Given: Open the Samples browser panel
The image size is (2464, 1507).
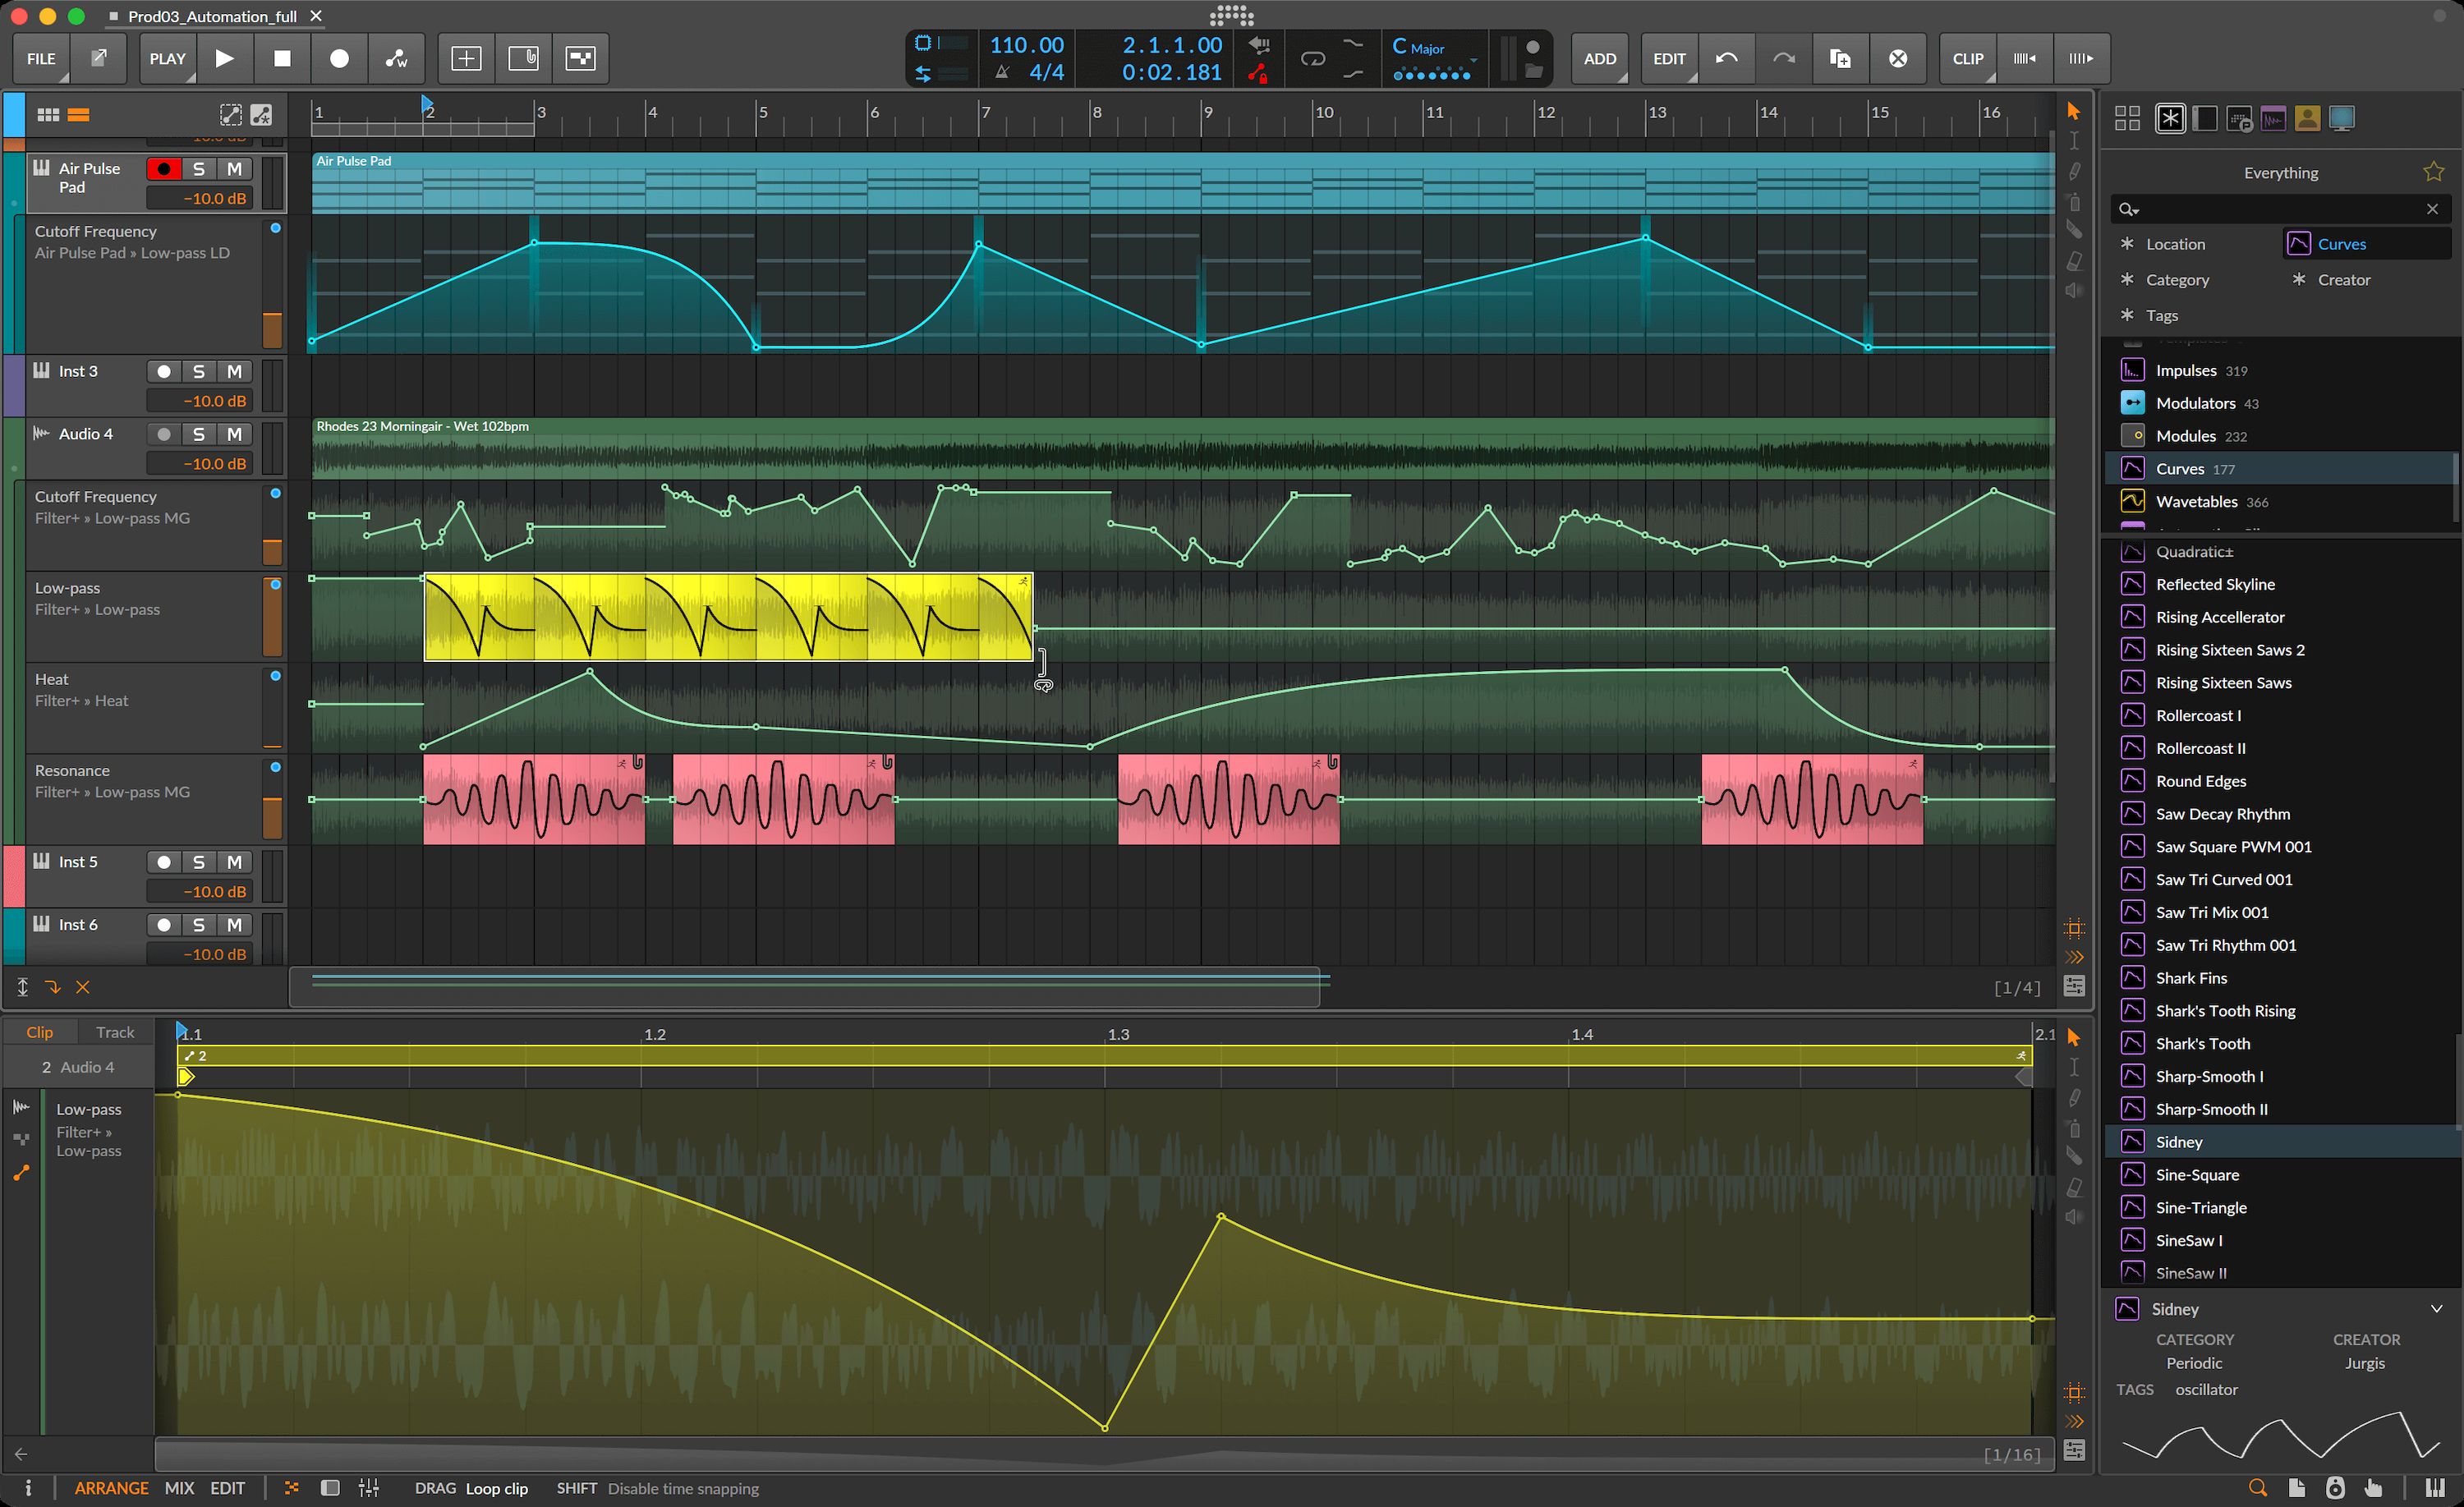Looking at the screenshot, I should click(2273, 118).
